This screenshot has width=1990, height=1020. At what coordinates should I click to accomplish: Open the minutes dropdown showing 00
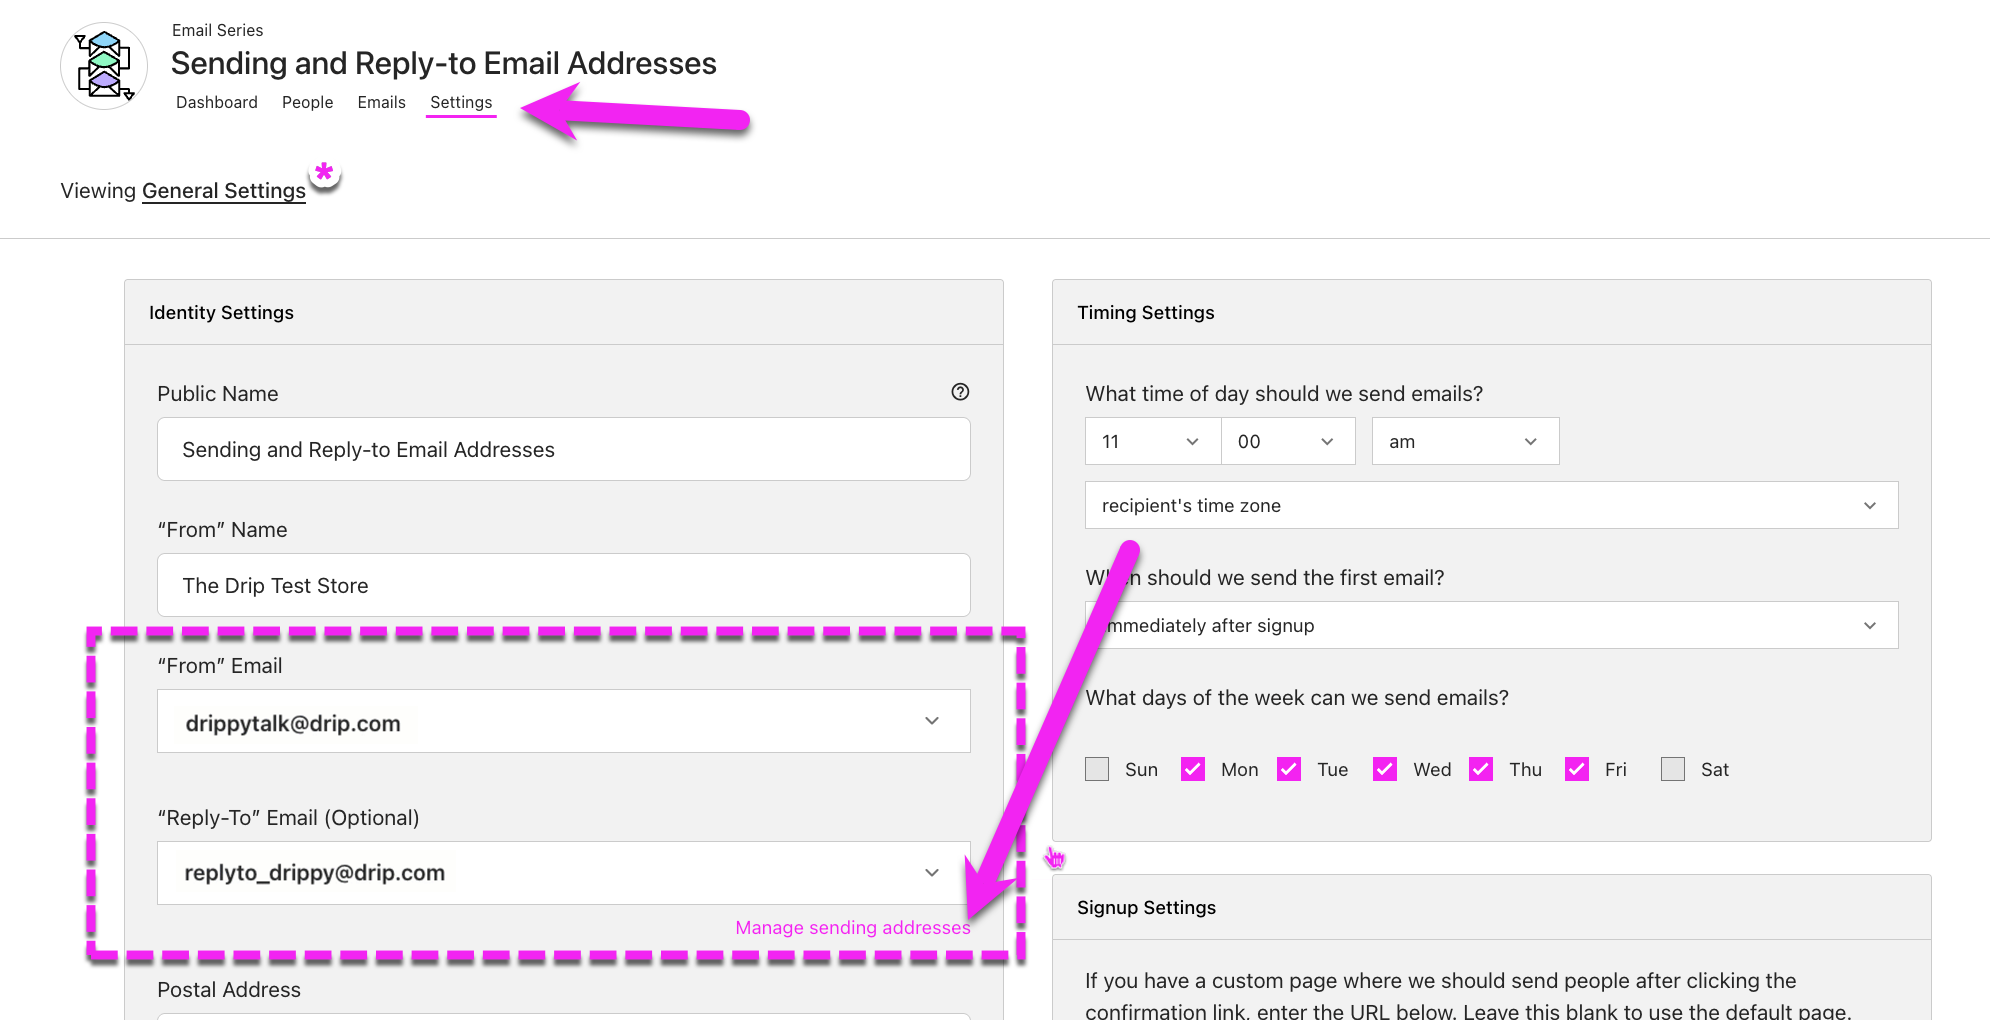[x=1288, y=441]
